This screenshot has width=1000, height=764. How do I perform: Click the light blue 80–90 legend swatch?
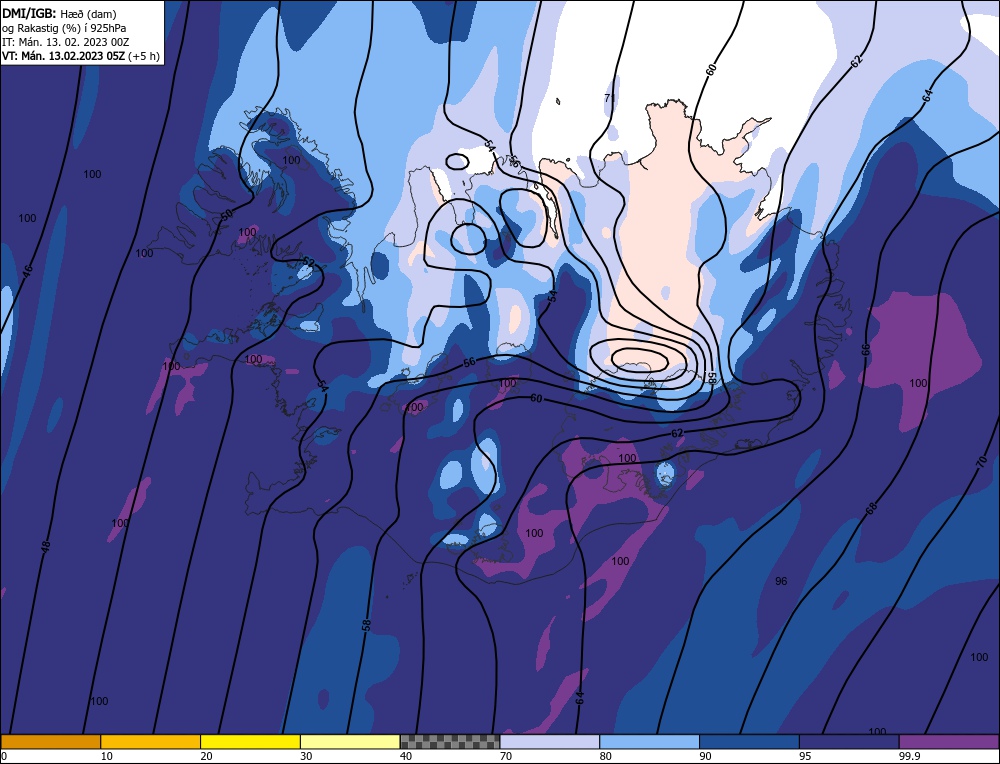click(649, 741)
